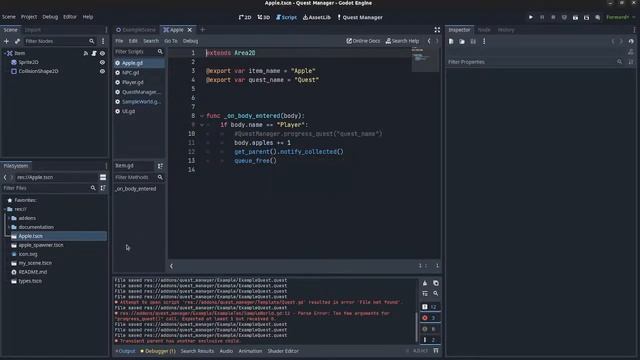
Task: Open the Scene menu in the top bar
Action: (9, 17)
